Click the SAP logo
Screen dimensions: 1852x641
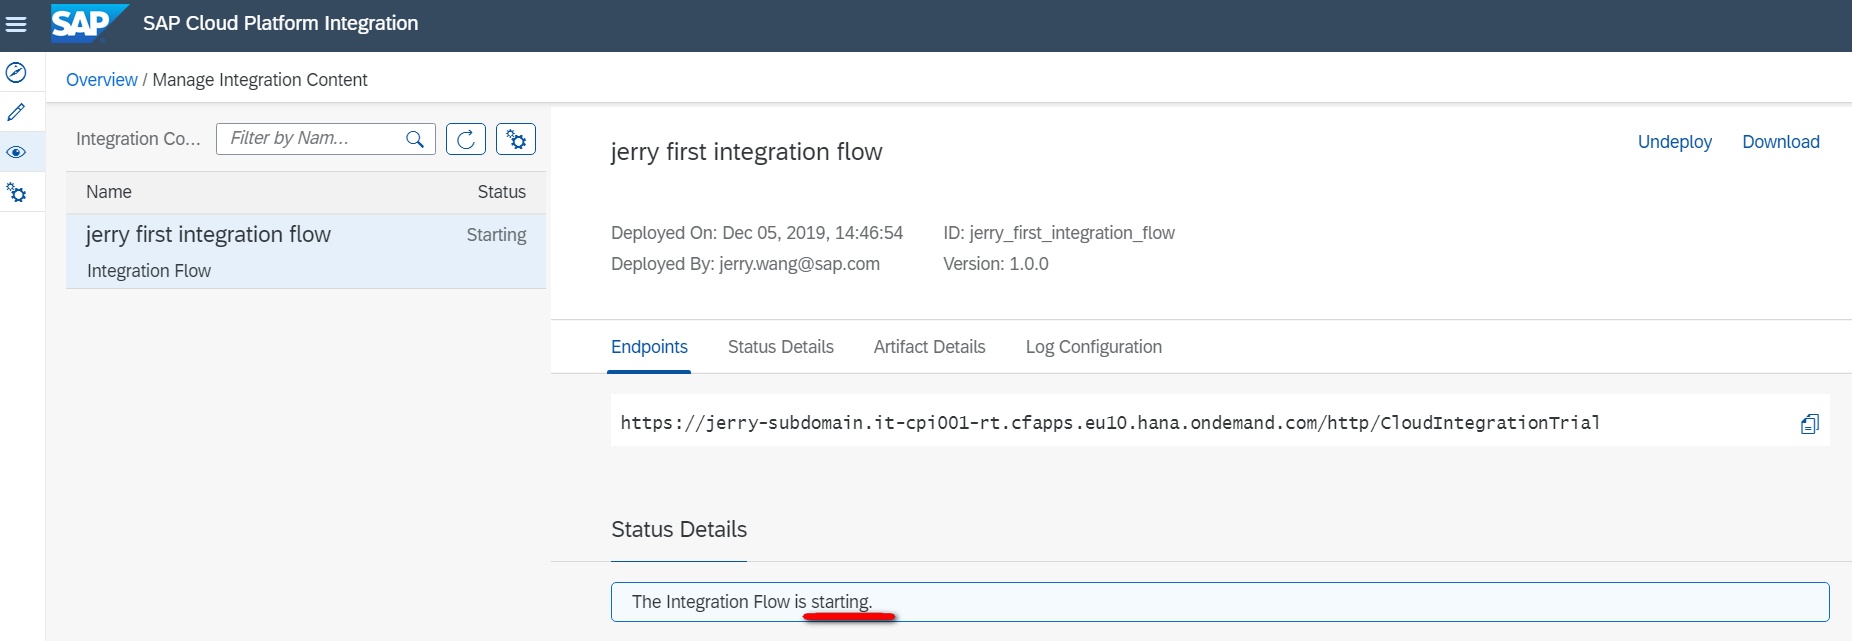click(x=88, y=23)
